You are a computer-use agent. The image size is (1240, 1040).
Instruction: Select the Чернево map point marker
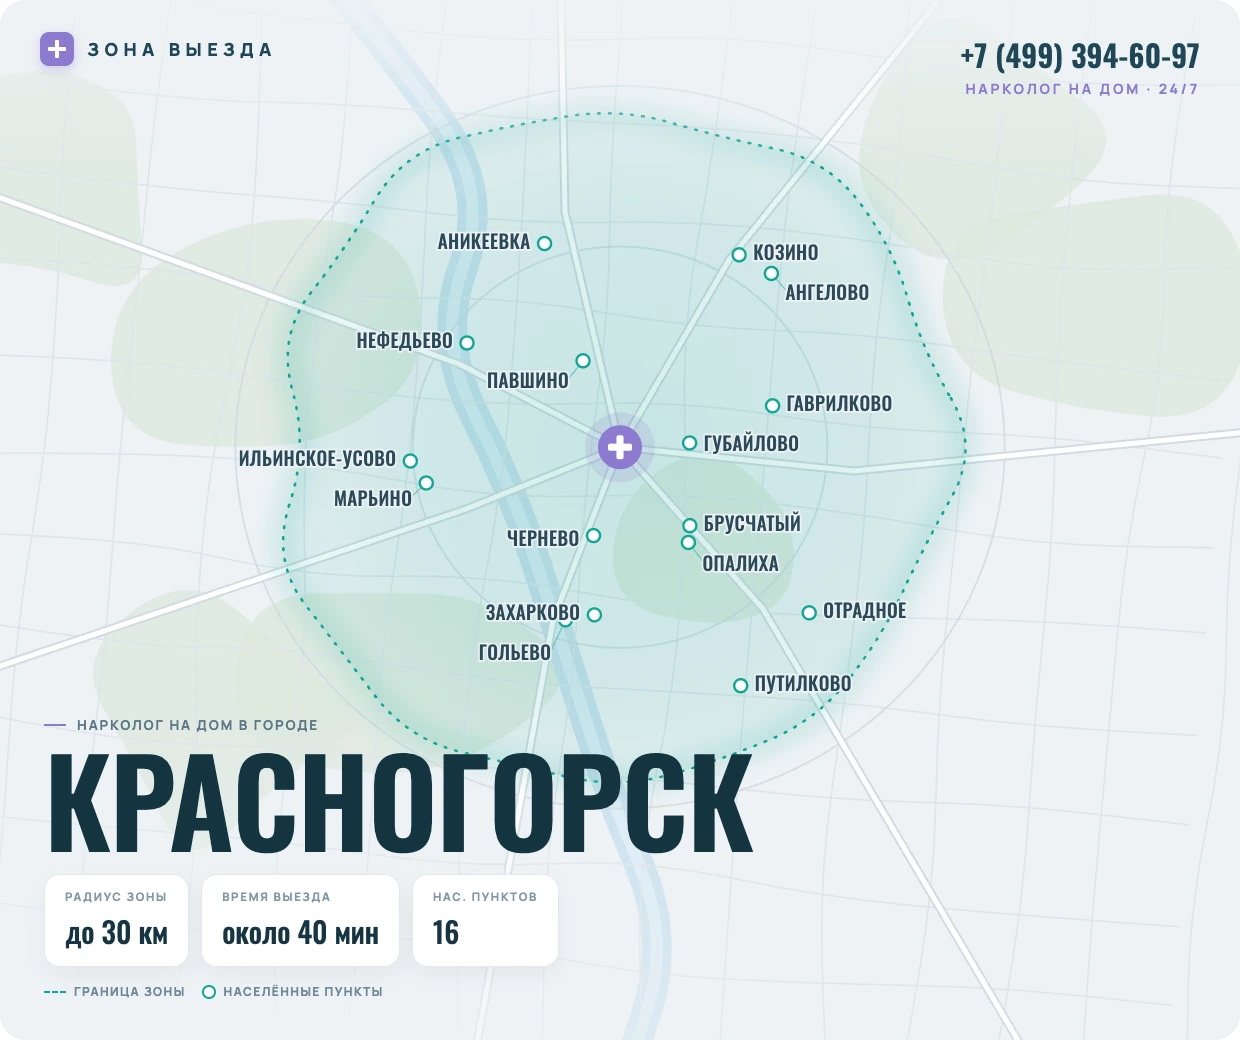(593, 536)
